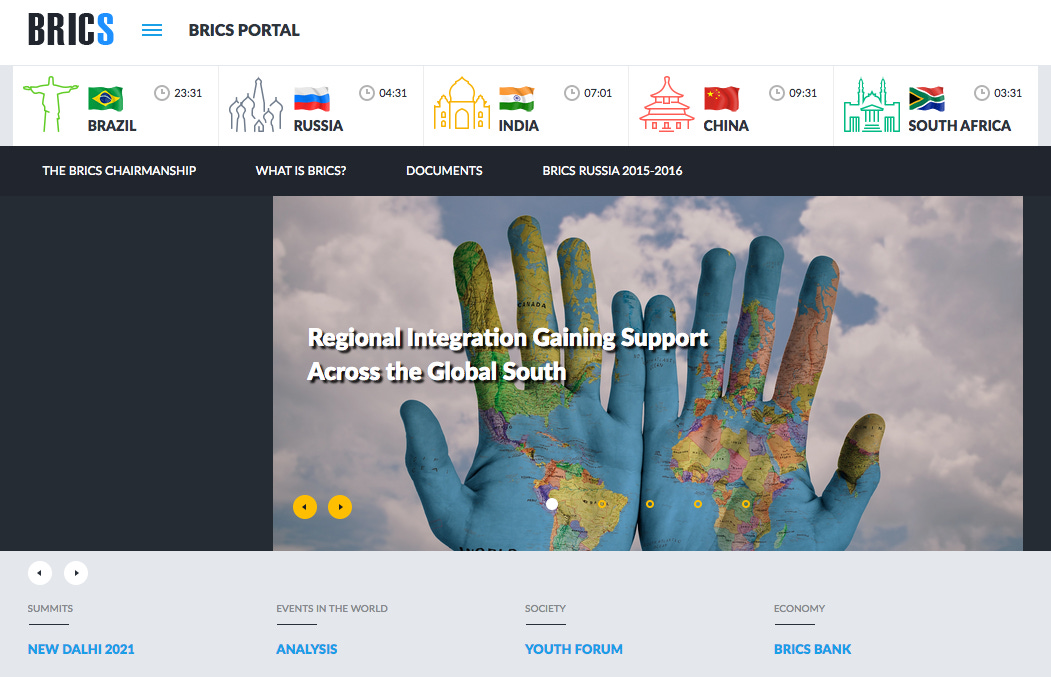This screenshot has width=1051, height=677.
Task: Select the second slider dot
Action: pyautogui.click(x=602, y=503)
